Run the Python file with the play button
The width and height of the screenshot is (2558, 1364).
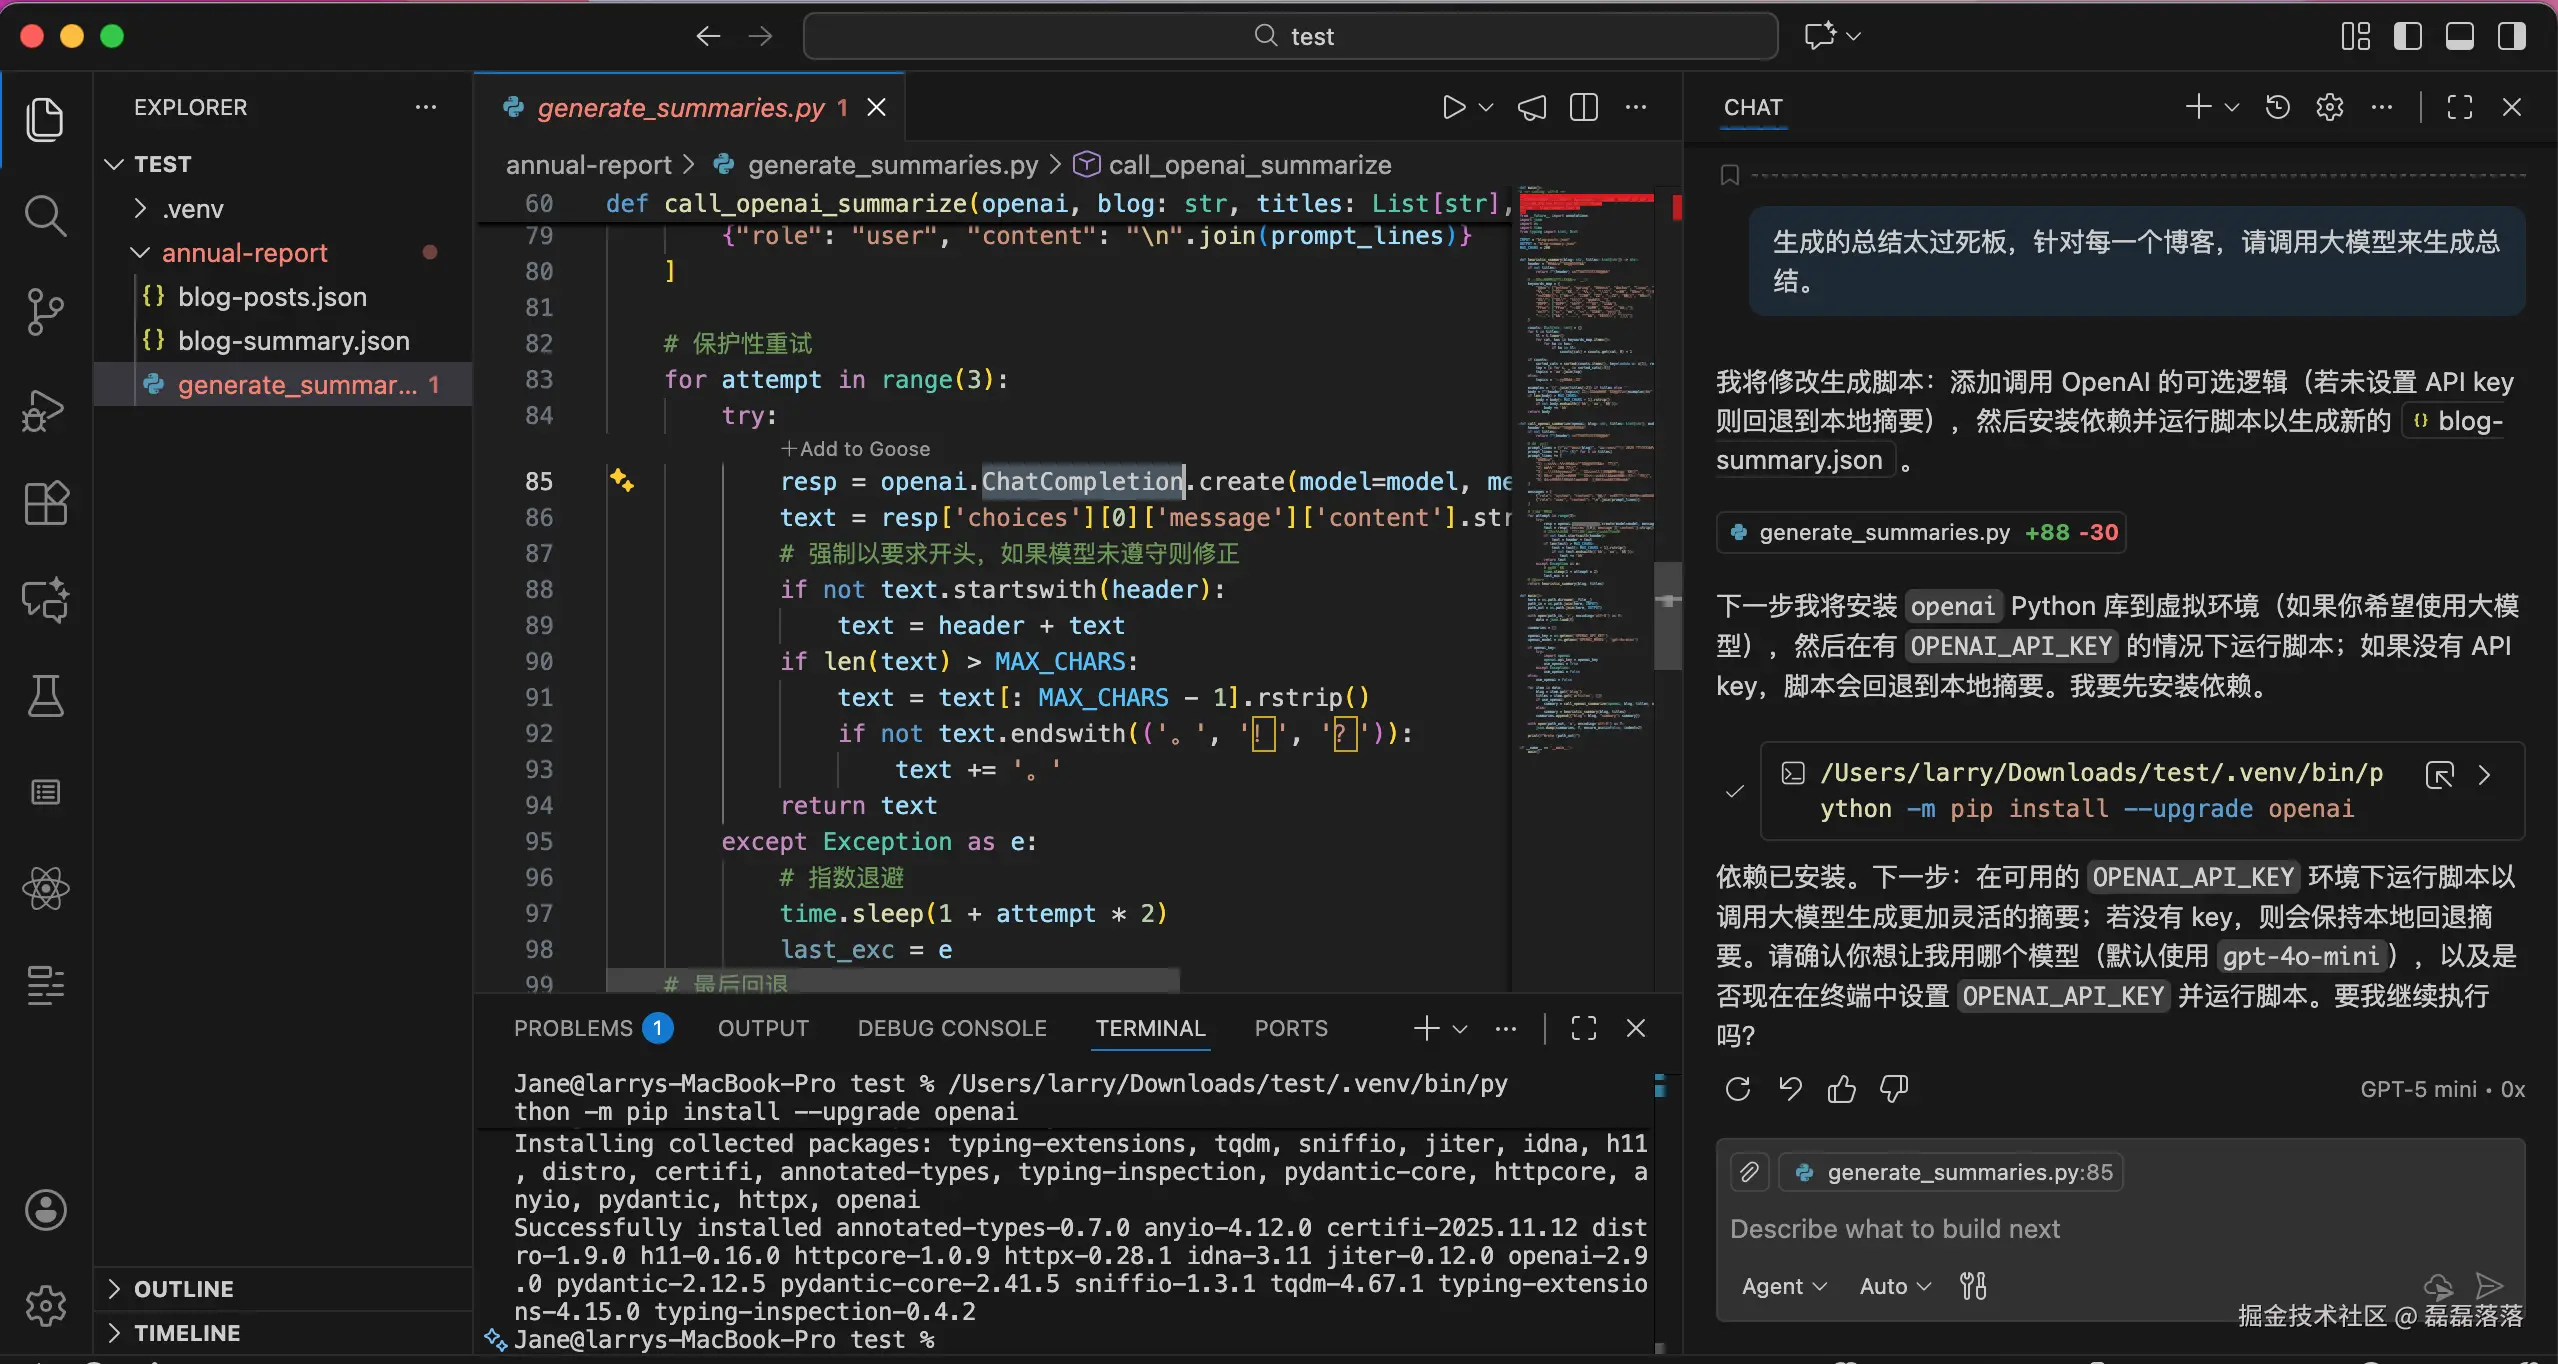[1452, 107]
